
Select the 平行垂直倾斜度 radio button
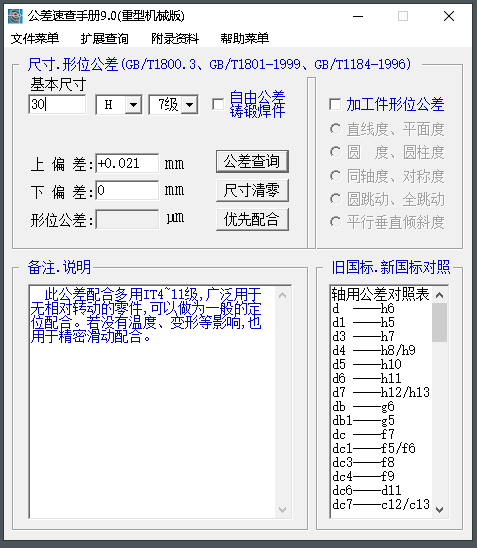point(335,222)
